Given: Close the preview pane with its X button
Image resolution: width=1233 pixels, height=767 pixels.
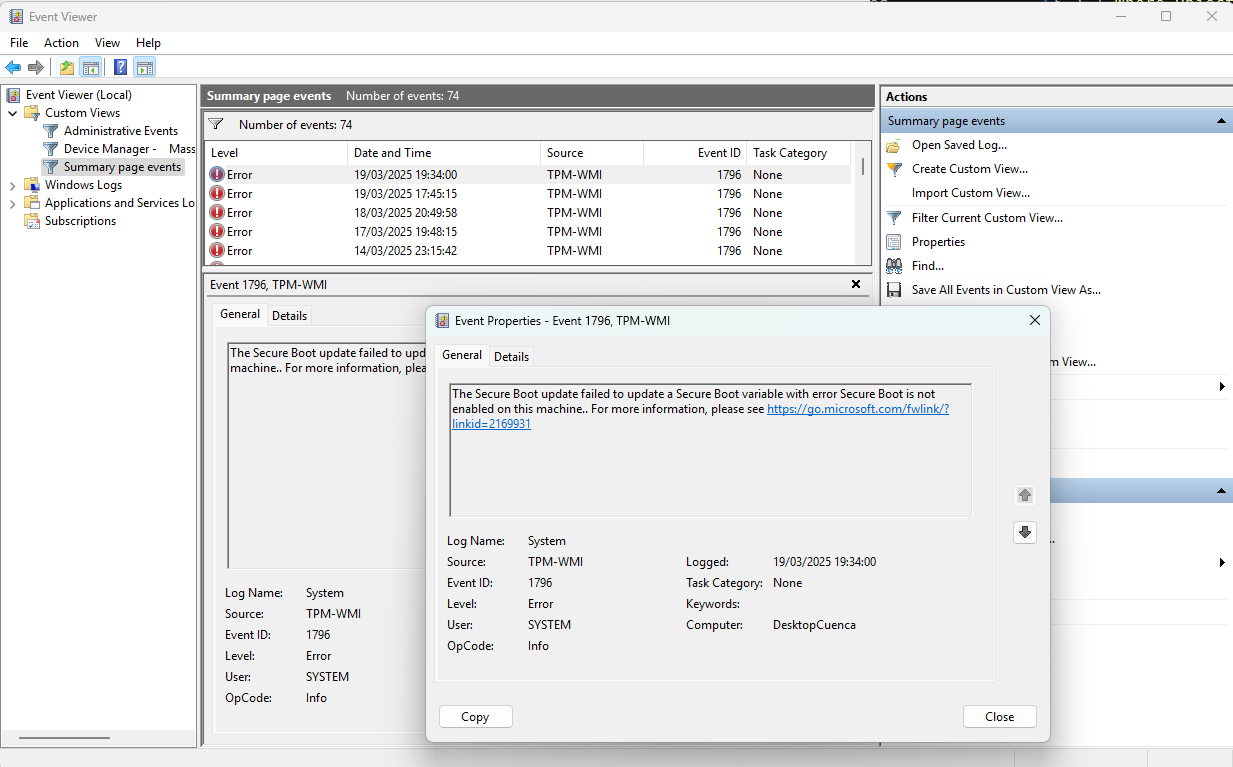Looking at the screenshot, I should coord(856,284).
